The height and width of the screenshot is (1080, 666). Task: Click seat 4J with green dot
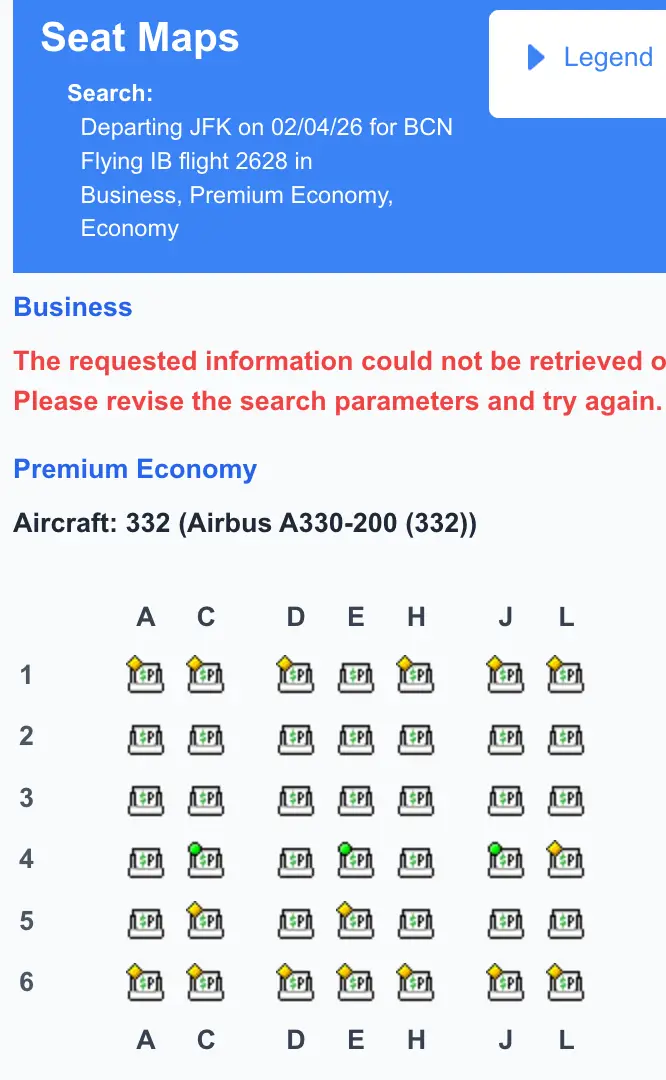[x=505, y=860]
